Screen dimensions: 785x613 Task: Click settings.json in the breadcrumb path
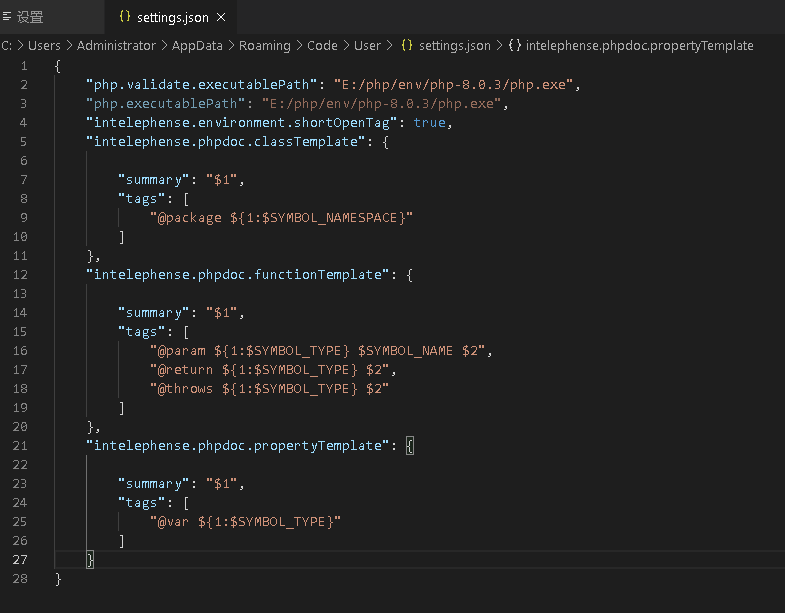coord(454,46)
